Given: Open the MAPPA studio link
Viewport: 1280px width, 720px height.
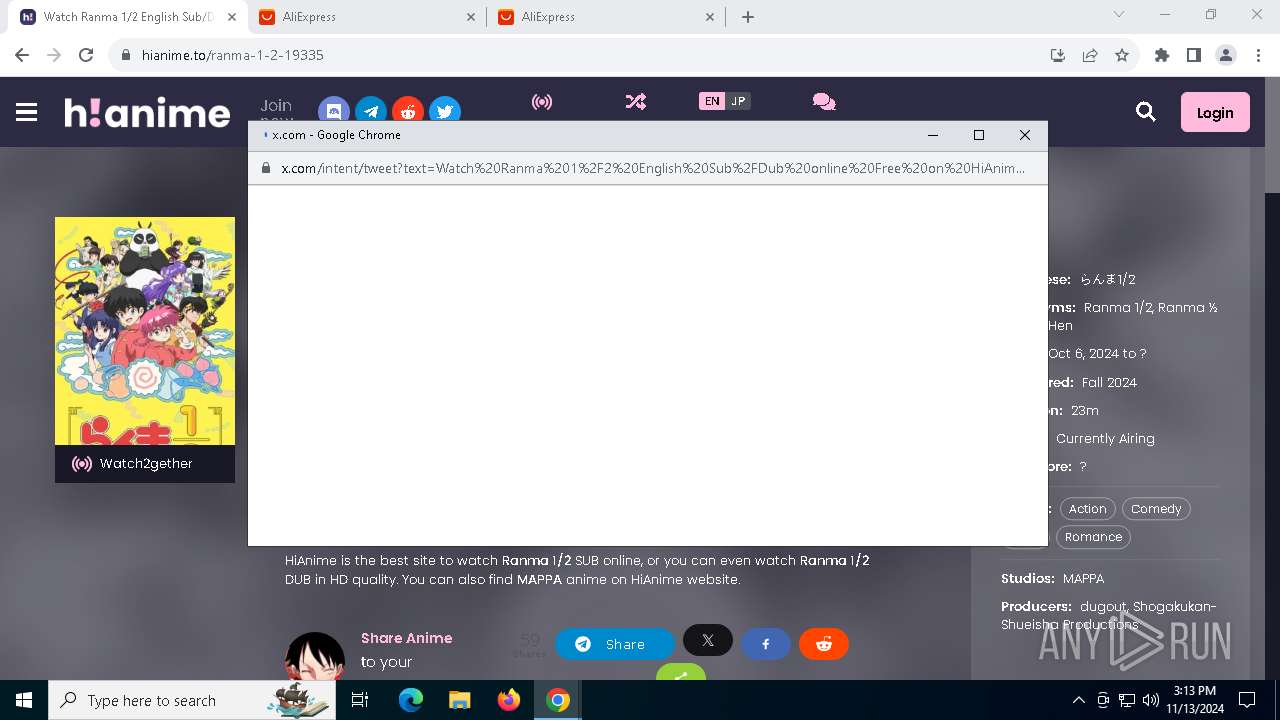Looking at the screenshot, I should [x=1083, y=579].
